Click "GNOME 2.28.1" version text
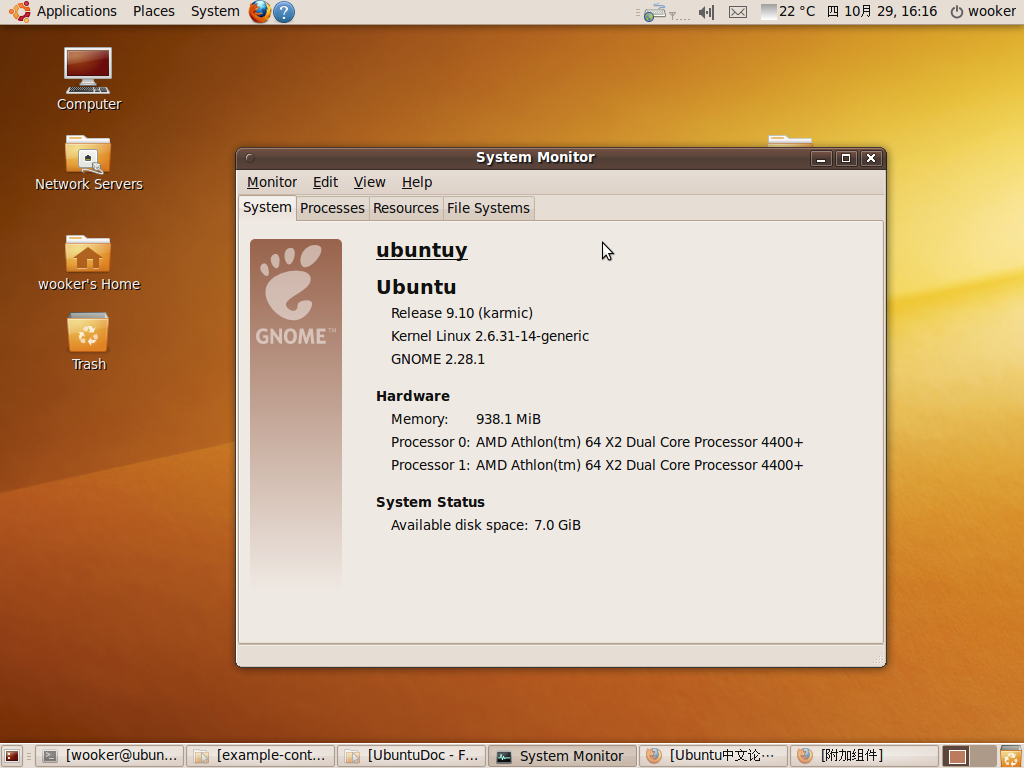The height and width of the screenshot is (768, 1024). [x=438, y=359]
